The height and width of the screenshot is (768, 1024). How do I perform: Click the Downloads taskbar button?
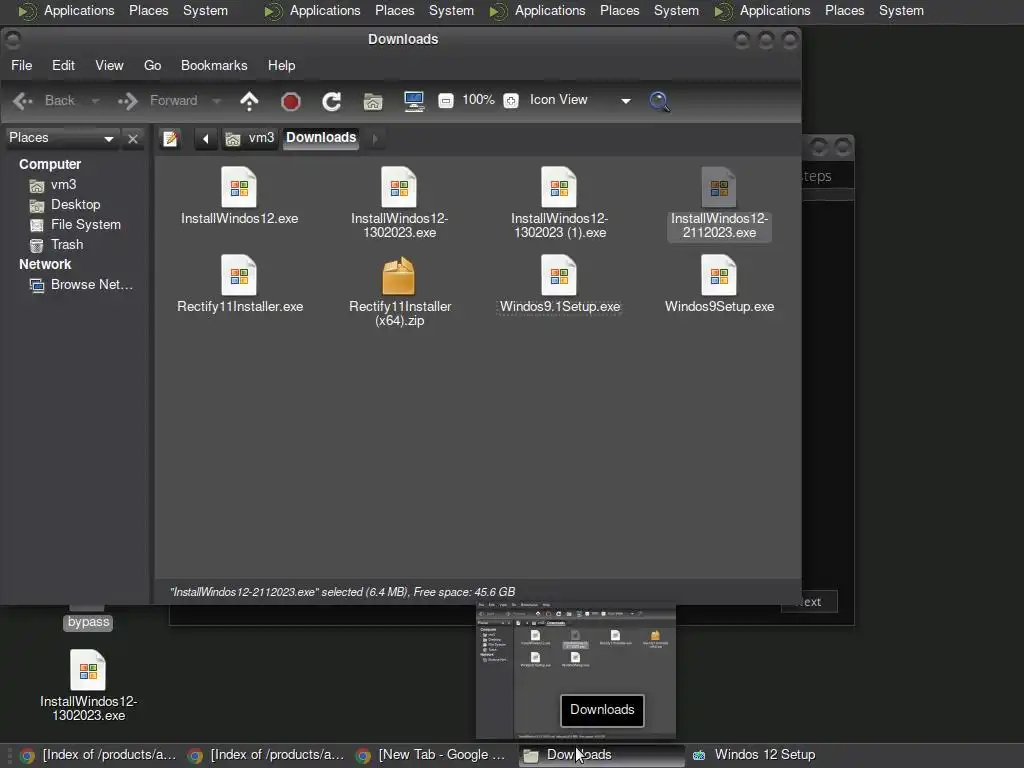tap(601, 755)
